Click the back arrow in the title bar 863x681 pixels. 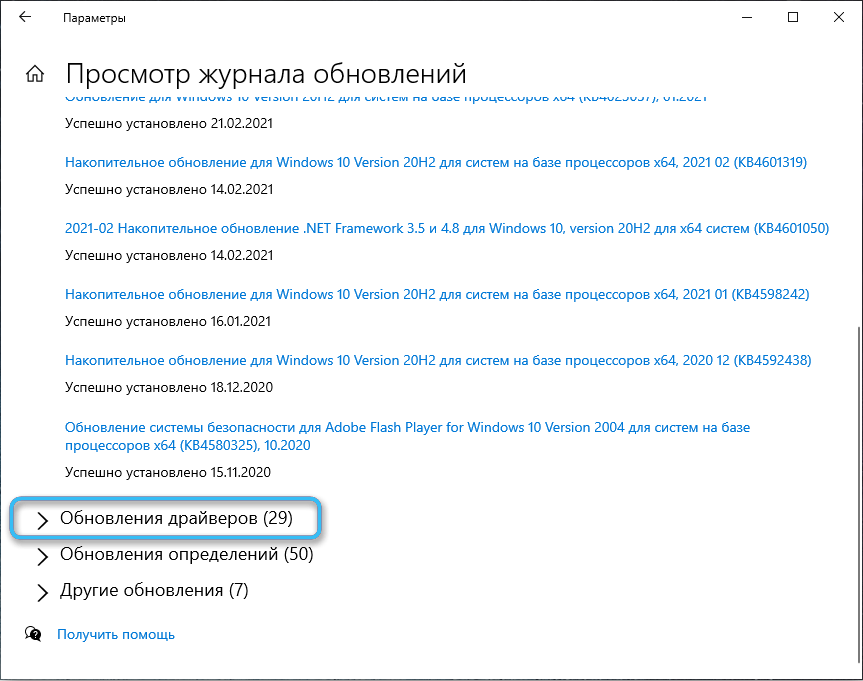(x=25, y=18)
